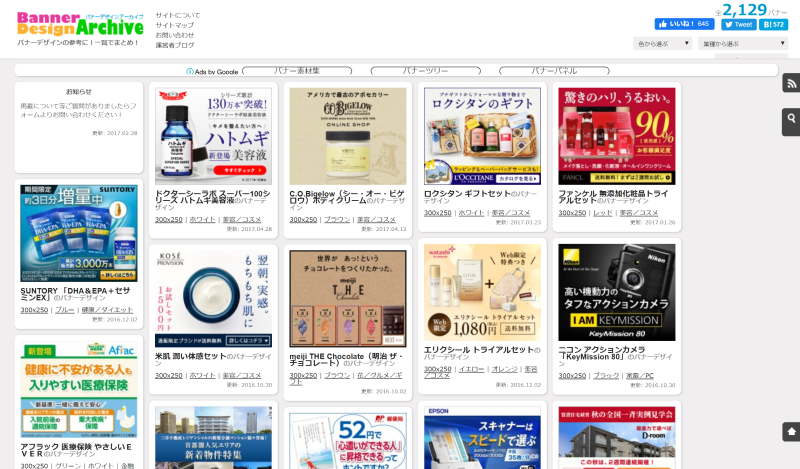
Task: Open the FANCL 90% banner thumbnail
Action: pos(617,136)
